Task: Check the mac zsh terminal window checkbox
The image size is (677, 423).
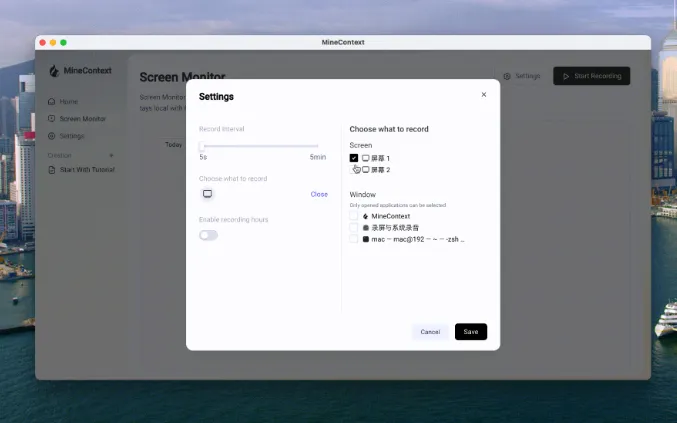Action: (353, 240)
